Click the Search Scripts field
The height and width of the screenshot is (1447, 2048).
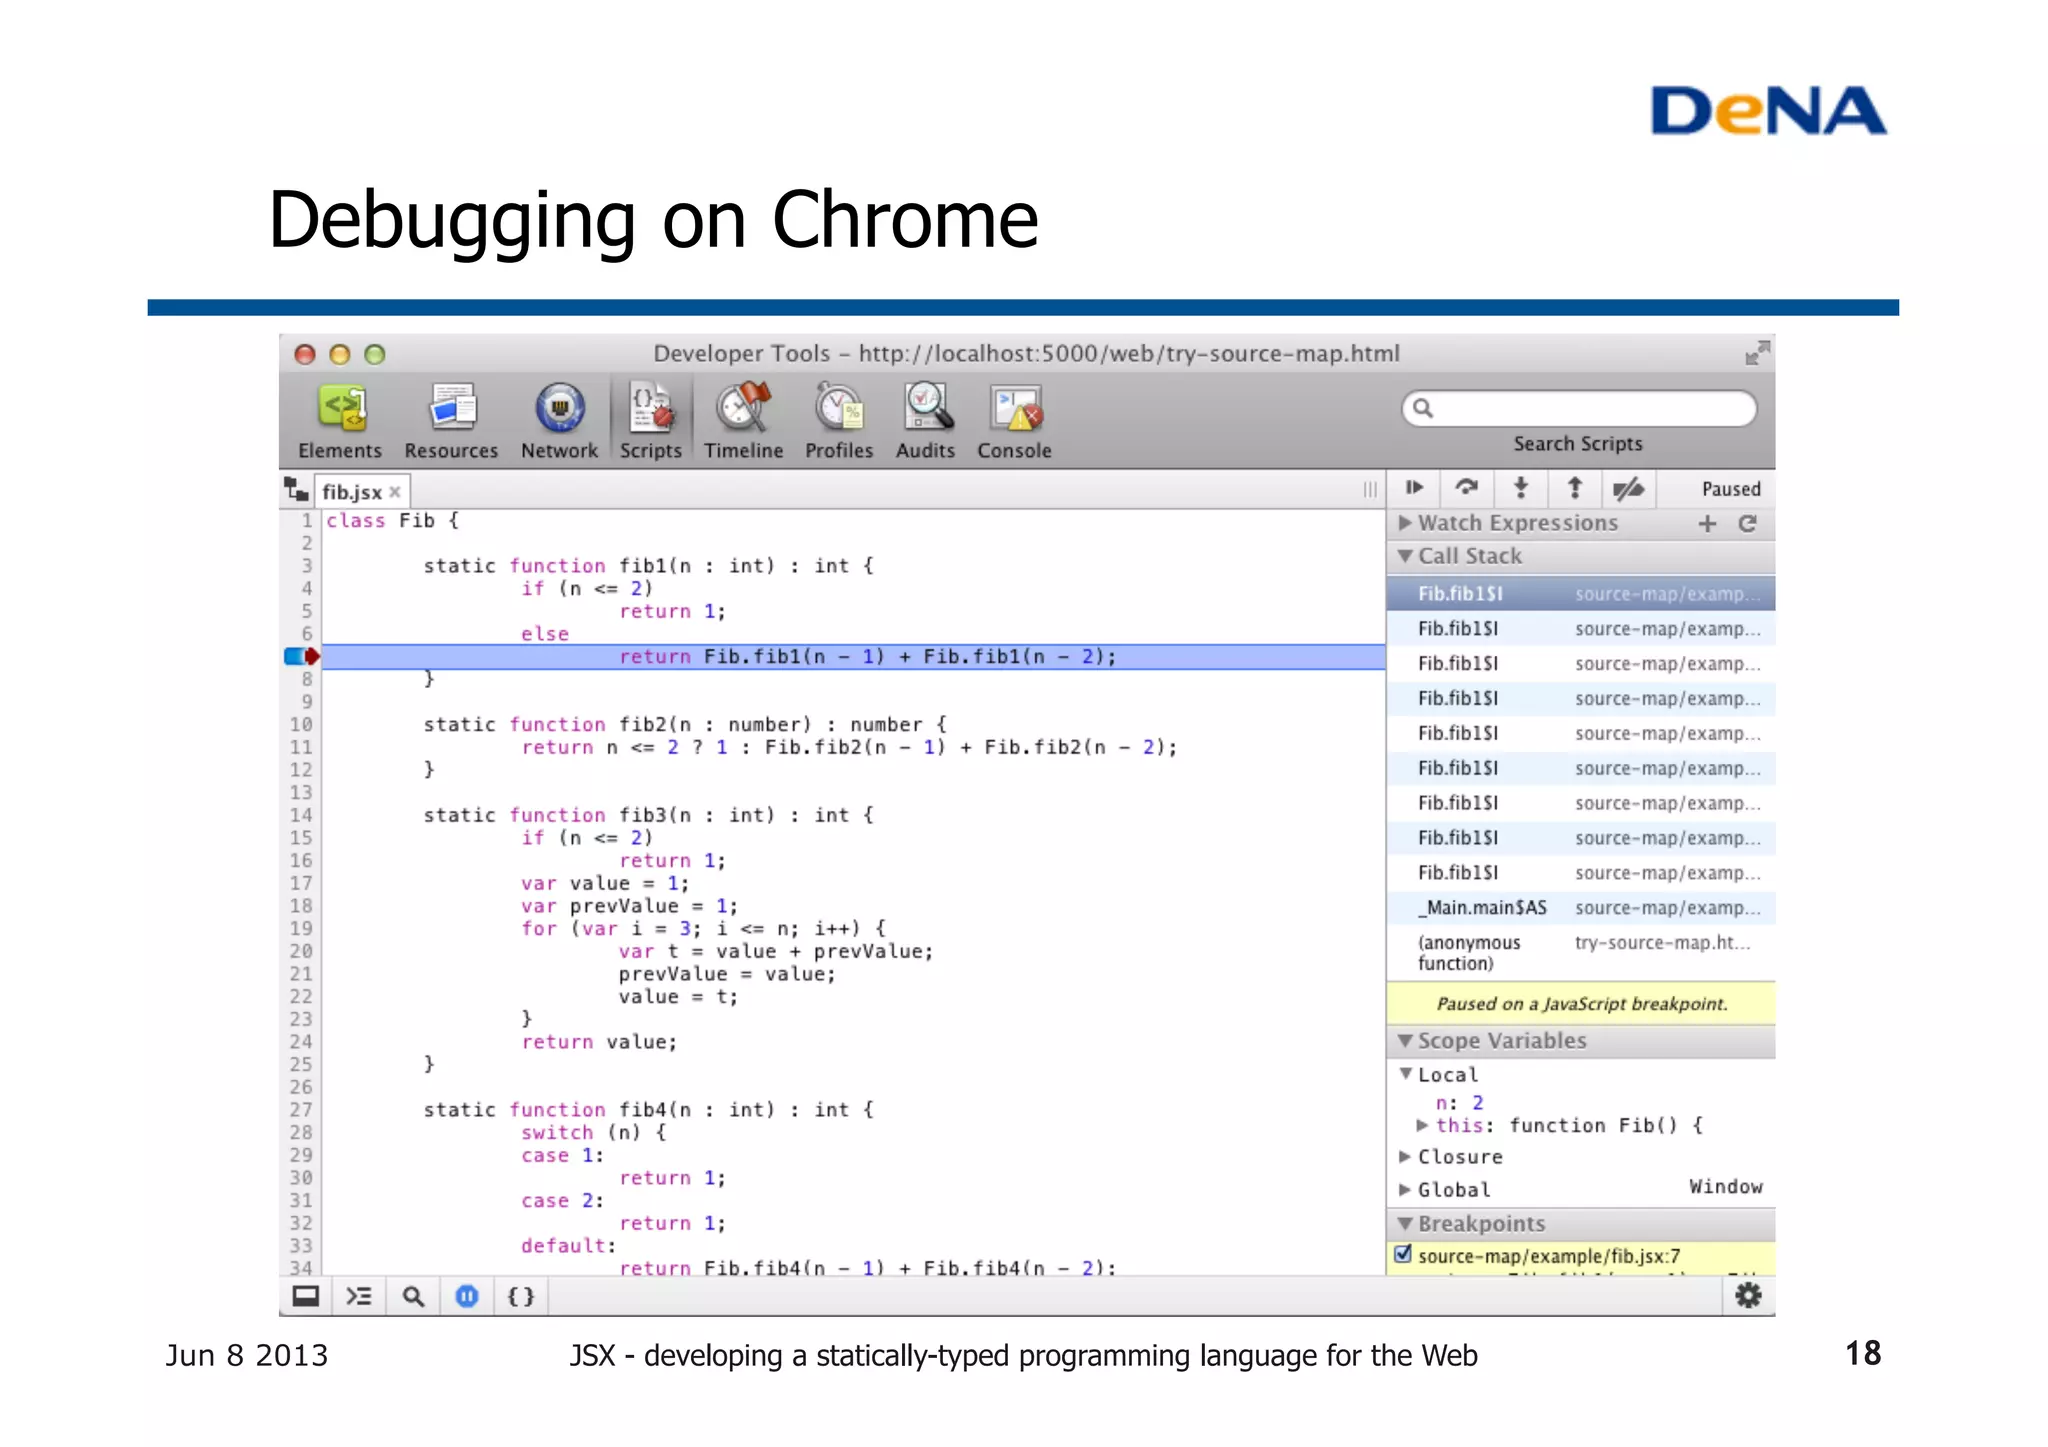click(1579, 408)
